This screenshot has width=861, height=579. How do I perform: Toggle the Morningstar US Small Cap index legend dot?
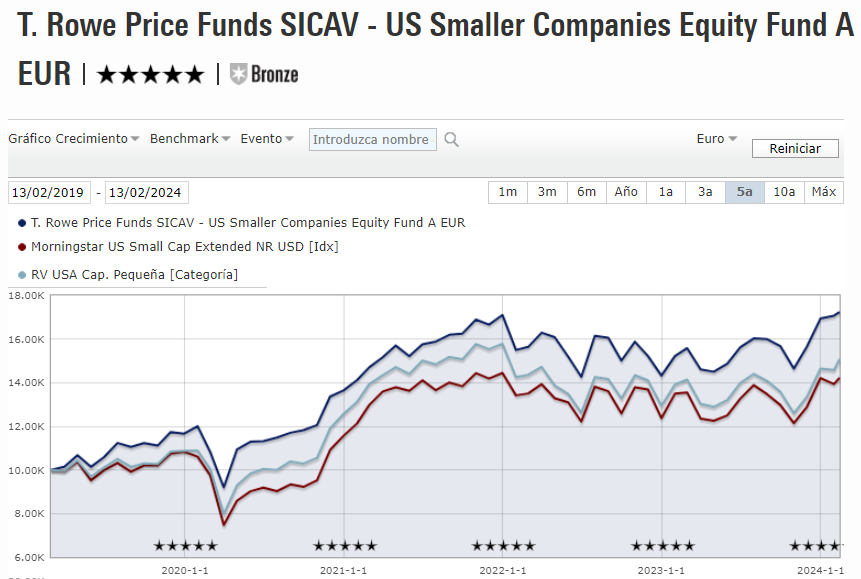[23, 247]
